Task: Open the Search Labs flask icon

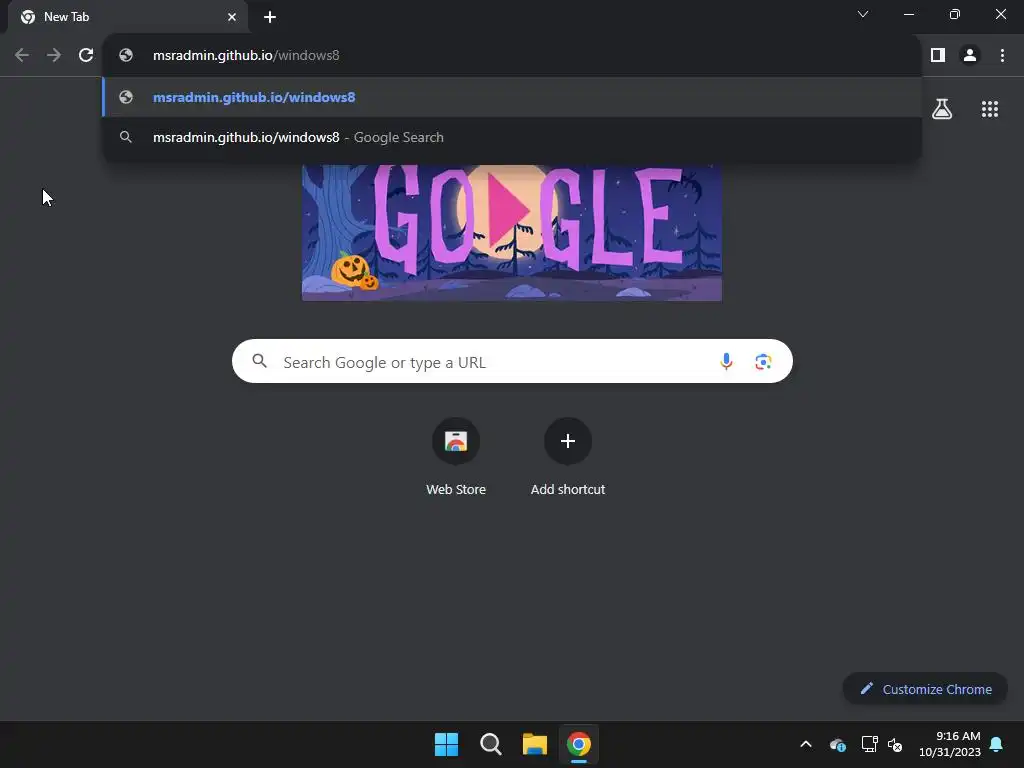Action: pyautogui.click(x=942, y=109)
